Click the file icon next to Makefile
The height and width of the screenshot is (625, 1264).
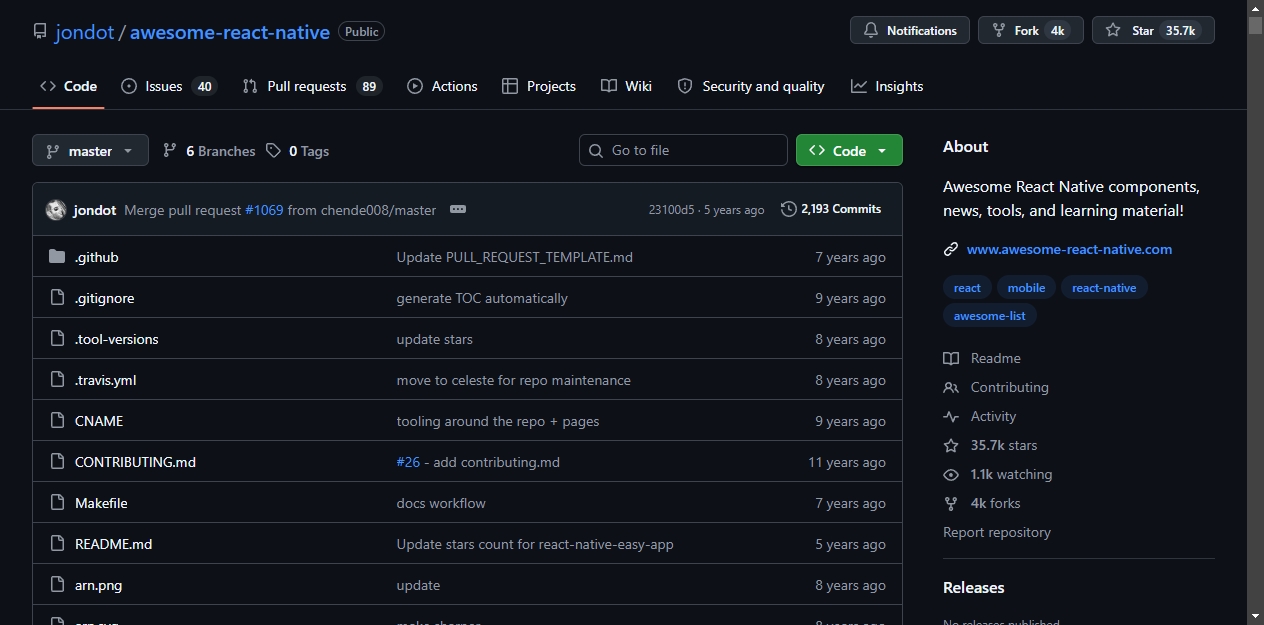pyautogui.click(x=57, y=503)
